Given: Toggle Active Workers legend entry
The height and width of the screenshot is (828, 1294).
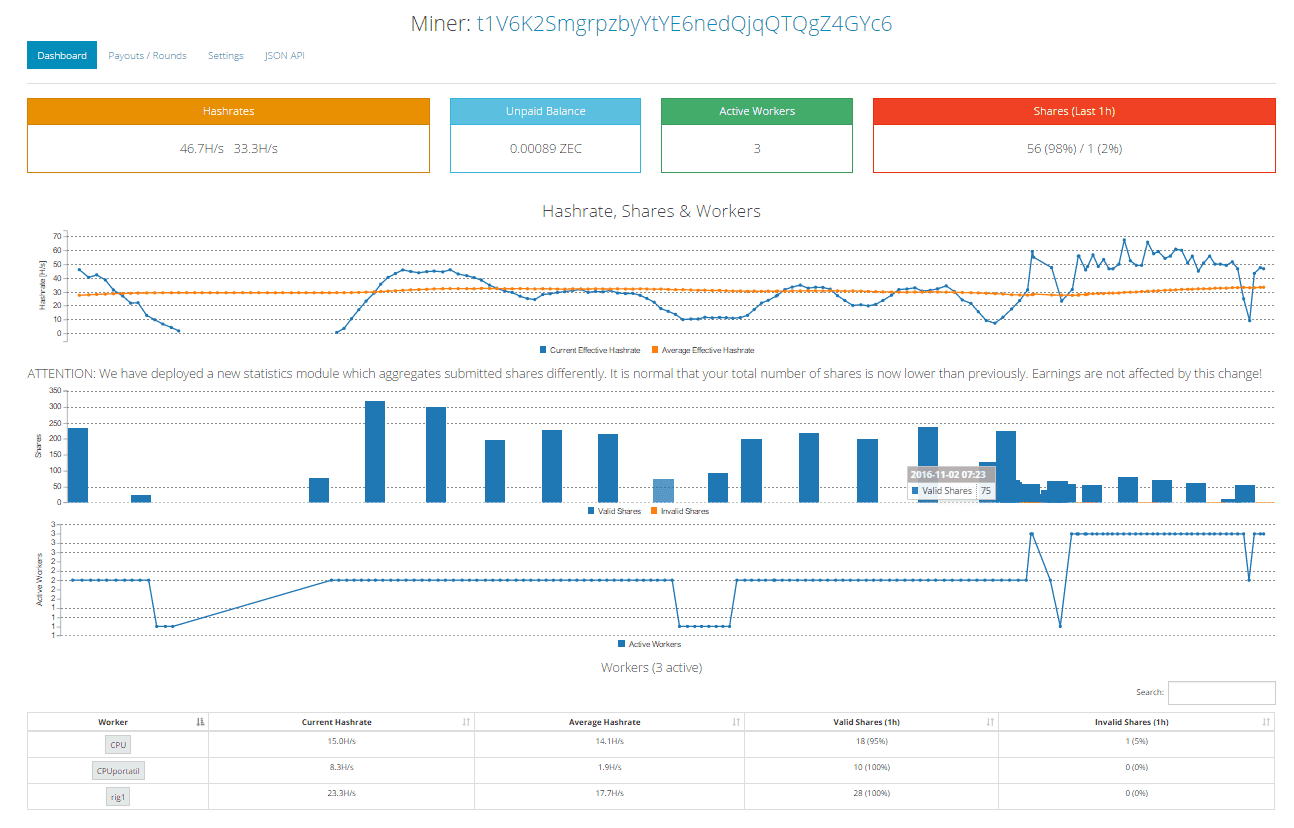Looking at the screenshot, I should pos(649,644).
